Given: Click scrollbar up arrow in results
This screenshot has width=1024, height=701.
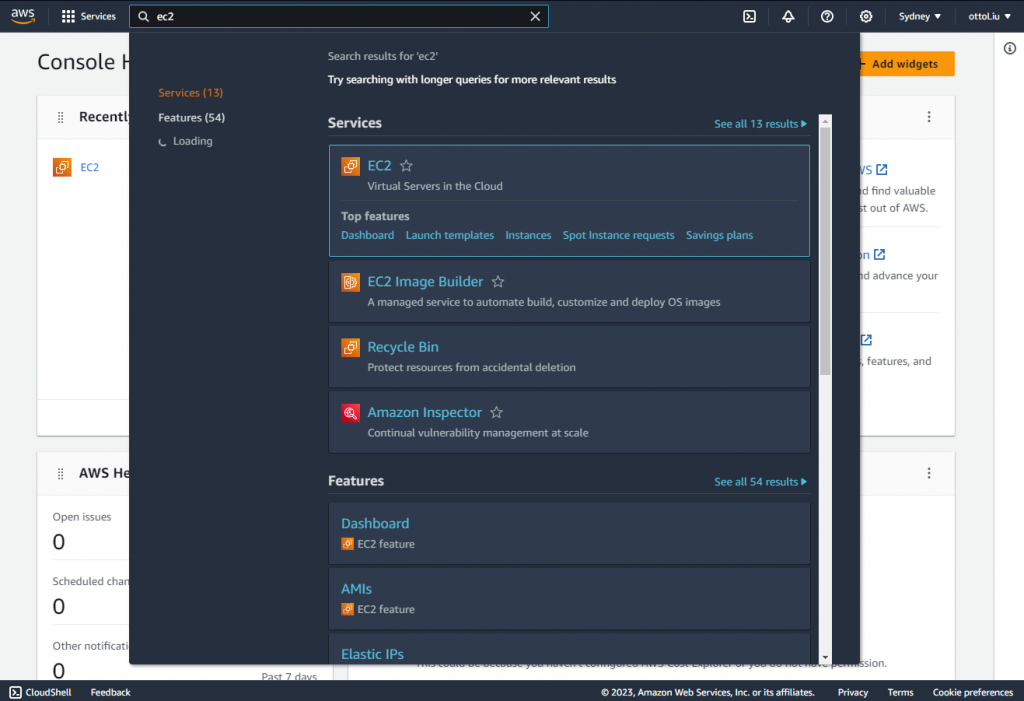Looking at the screenshot, I should pyautogui.click(x=825, y=122).
